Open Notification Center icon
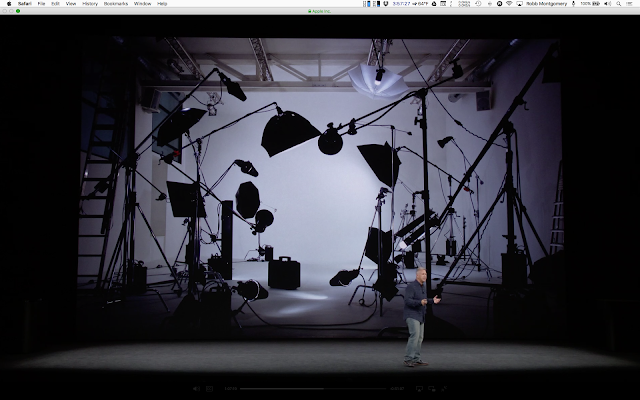This screenshot has height=400, width=640. click(629, 4)
